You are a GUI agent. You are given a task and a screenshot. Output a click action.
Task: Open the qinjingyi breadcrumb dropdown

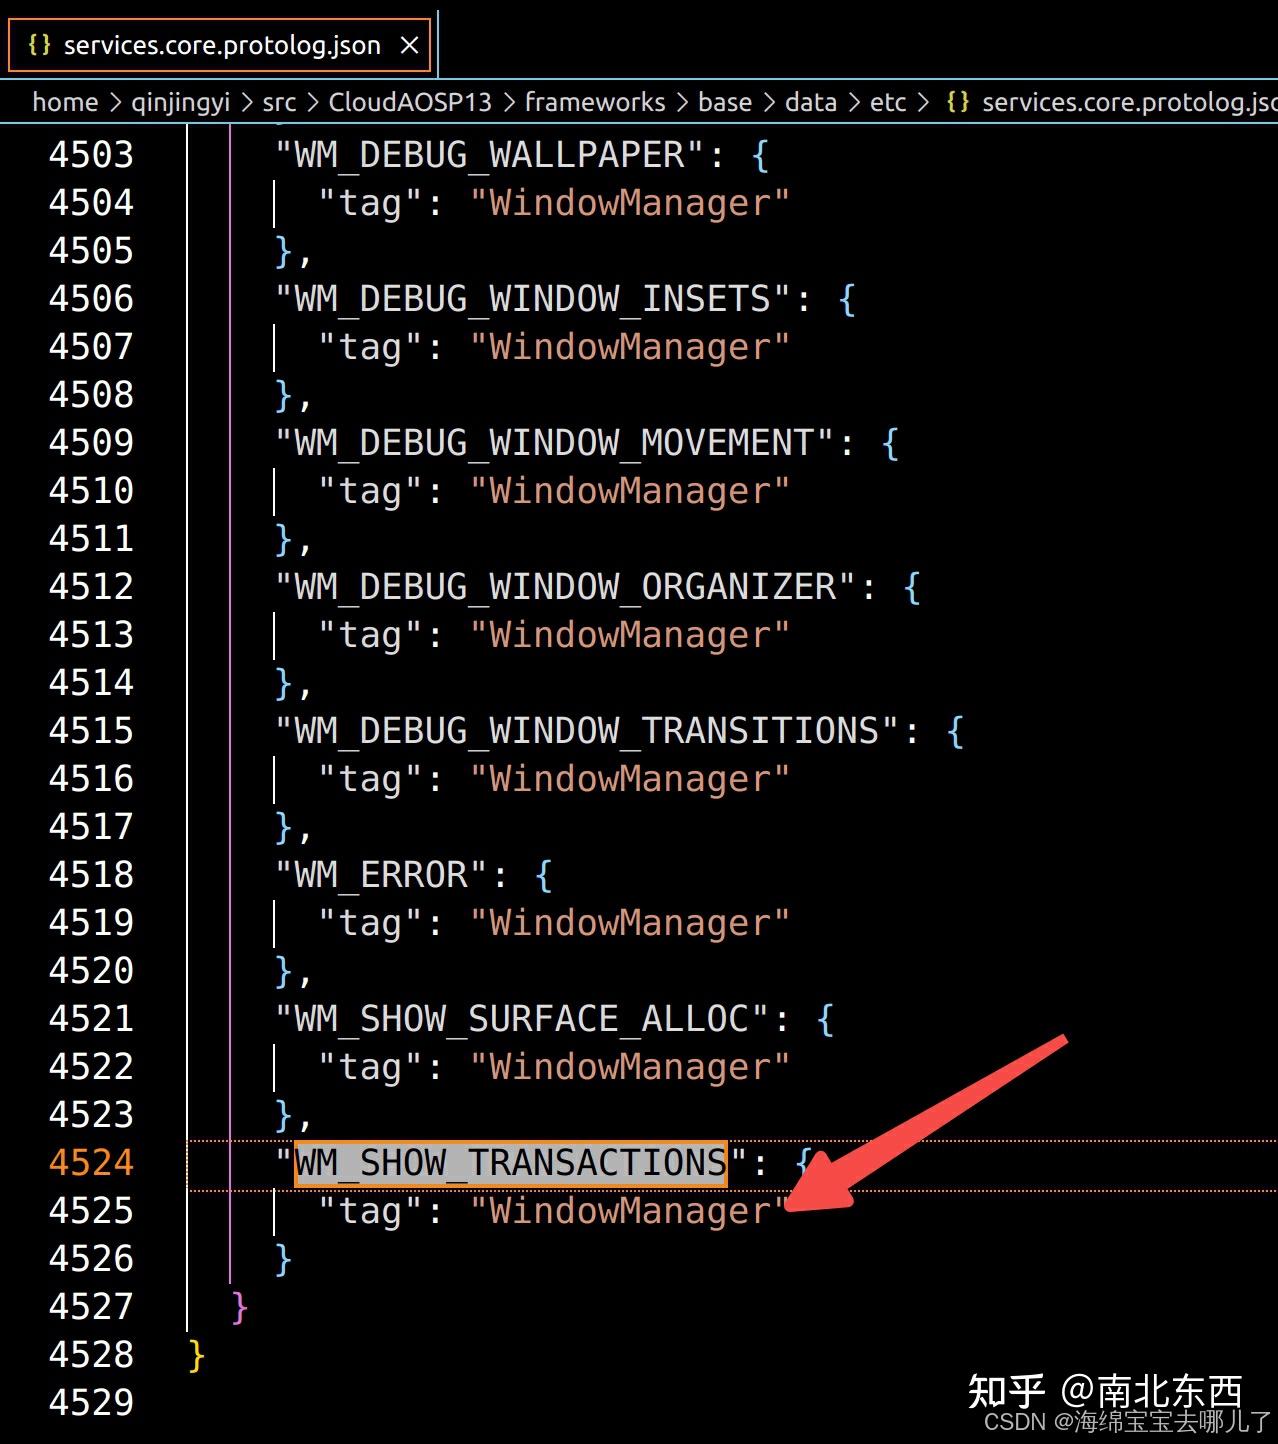tap(180, 101)
